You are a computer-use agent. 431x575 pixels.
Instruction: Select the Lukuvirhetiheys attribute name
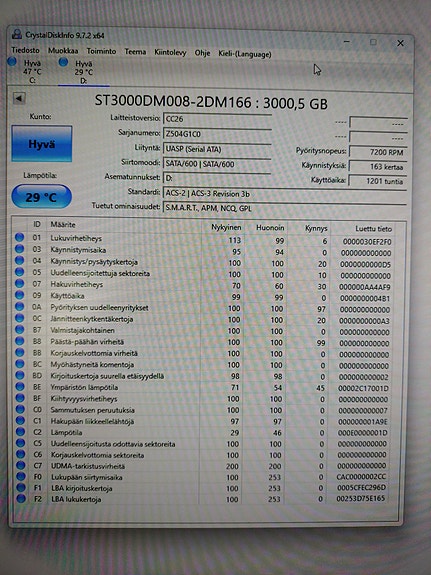[x=76, y=238]
